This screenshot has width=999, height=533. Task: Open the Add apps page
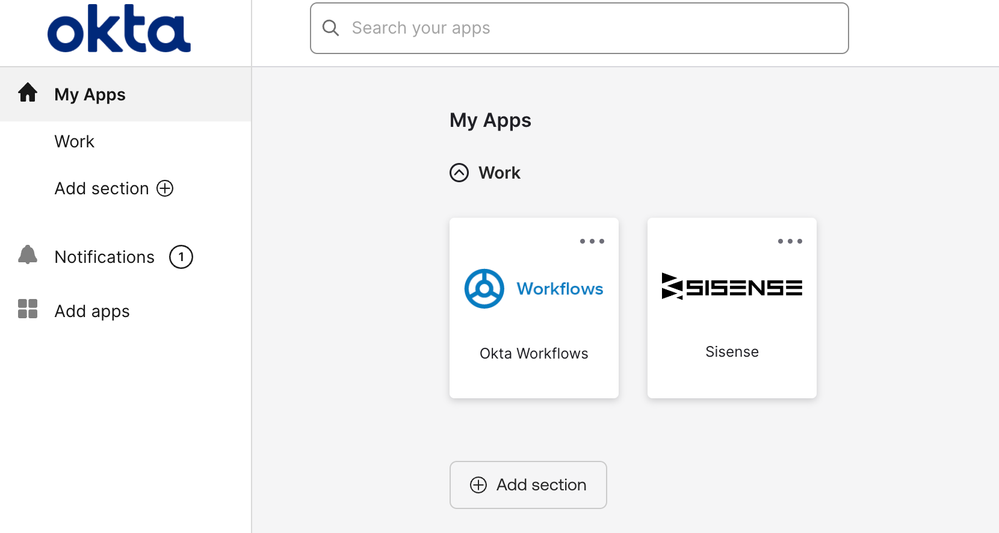[92, 311]
